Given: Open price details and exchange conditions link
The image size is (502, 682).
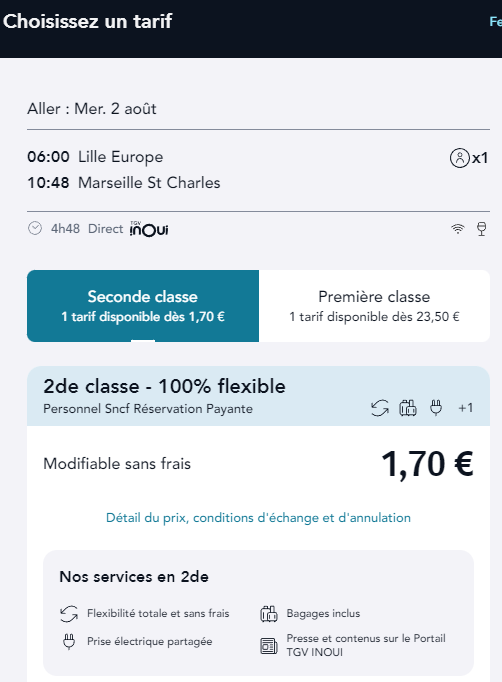Looking at the screenshot, I should coord(258,518).
